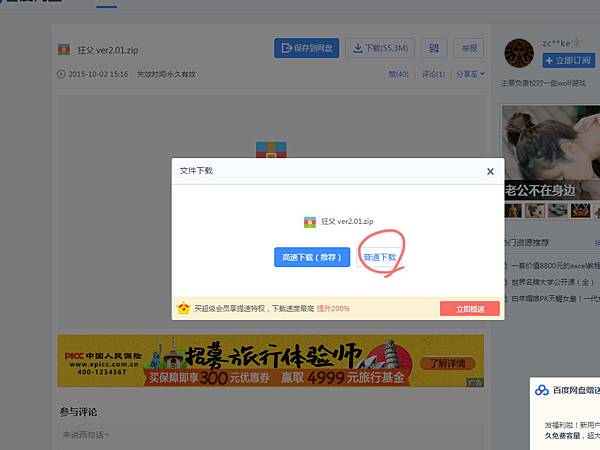Click the clock icon beside upload date

pos(61,74)
